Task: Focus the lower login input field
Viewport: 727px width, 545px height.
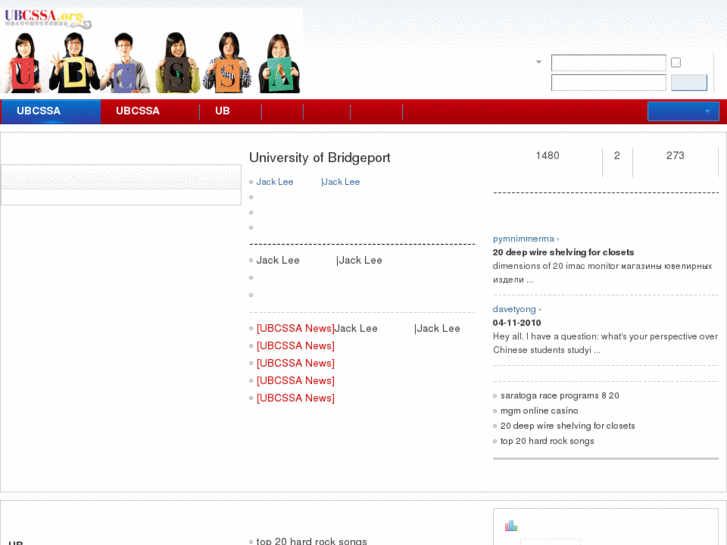Action: pos(608,83)
